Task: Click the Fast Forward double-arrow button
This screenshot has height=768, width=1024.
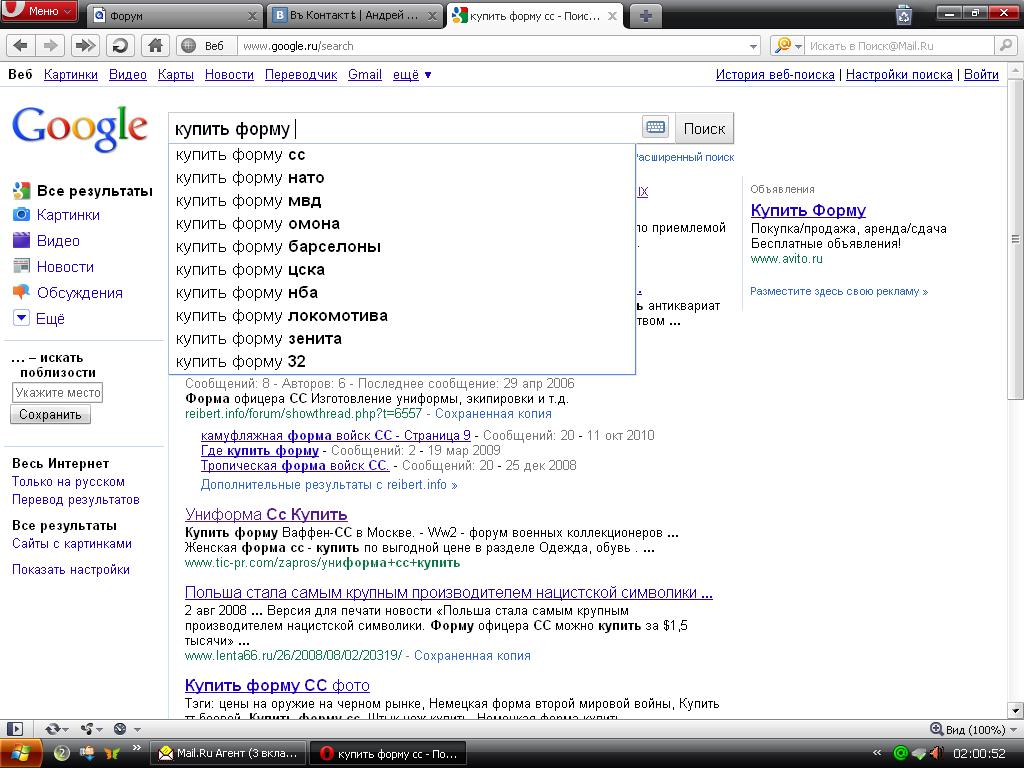Action: pos(85,46)
